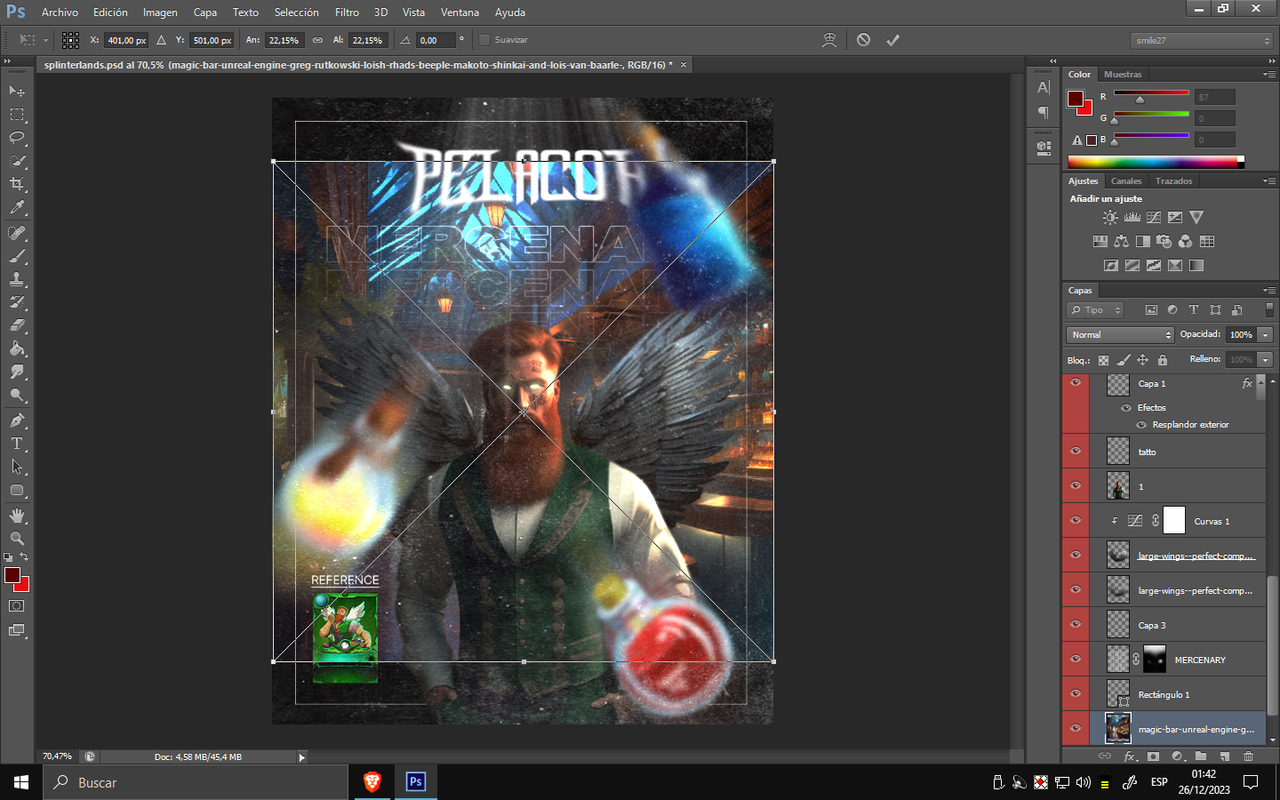Select the Horizontal Type tool
1280x800 pixels.
click(17, 444)
